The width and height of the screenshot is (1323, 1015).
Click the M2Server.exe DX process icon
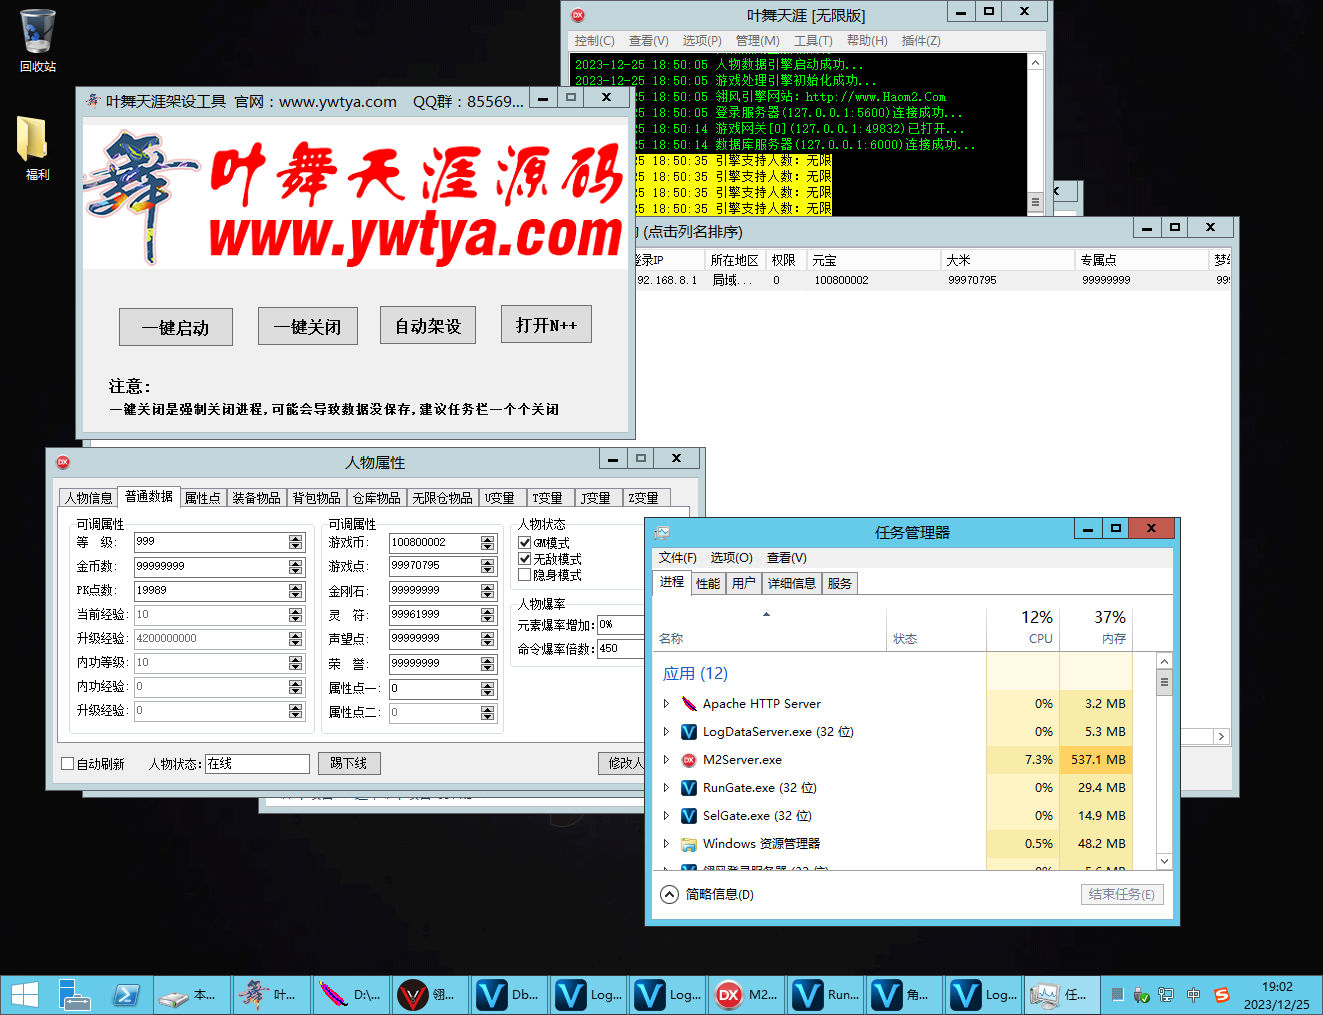coord(689,760)
